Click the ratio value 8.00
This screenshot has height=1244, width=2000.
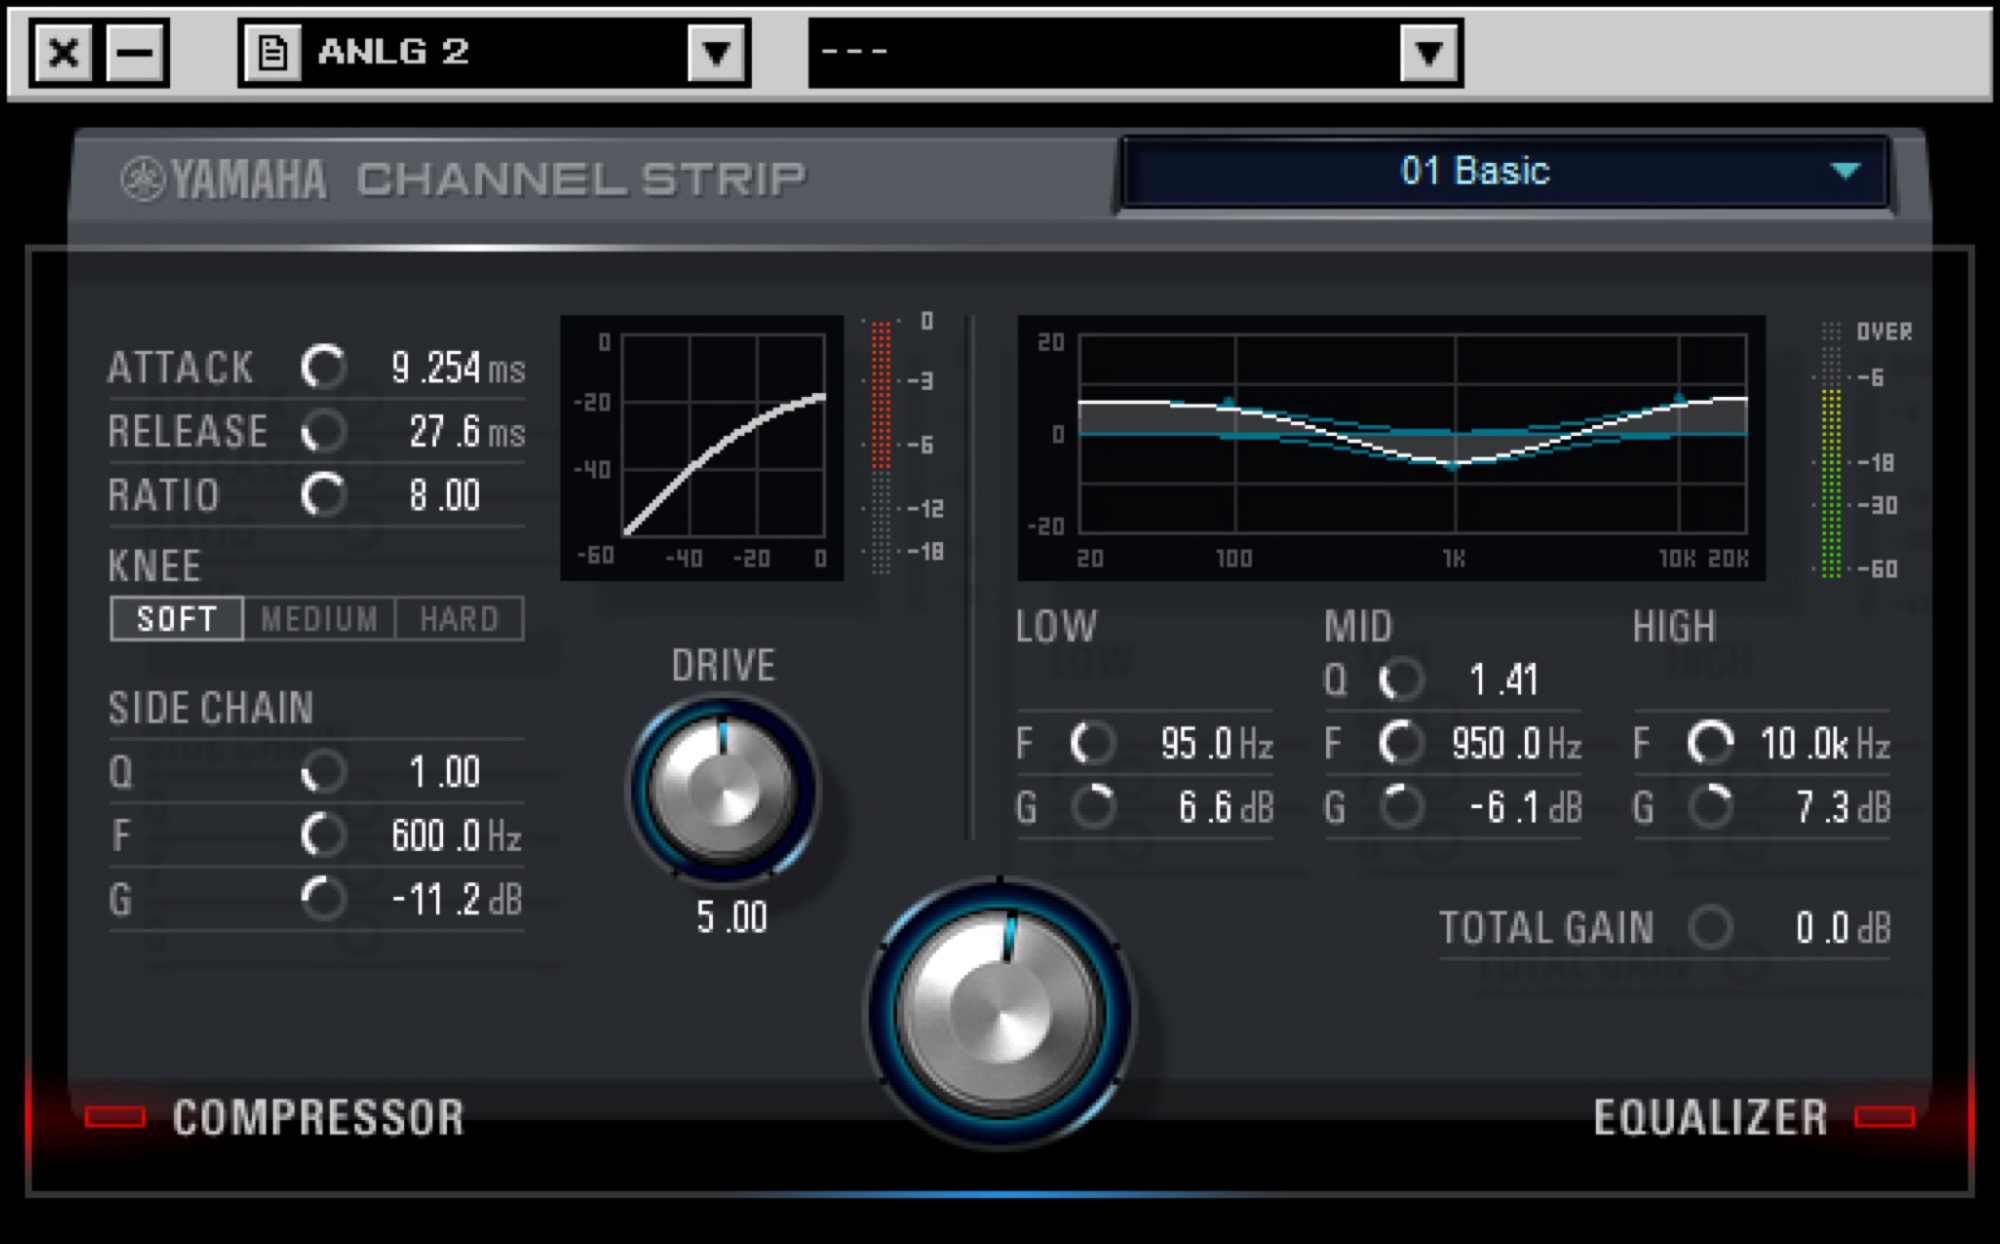[445, 496]
